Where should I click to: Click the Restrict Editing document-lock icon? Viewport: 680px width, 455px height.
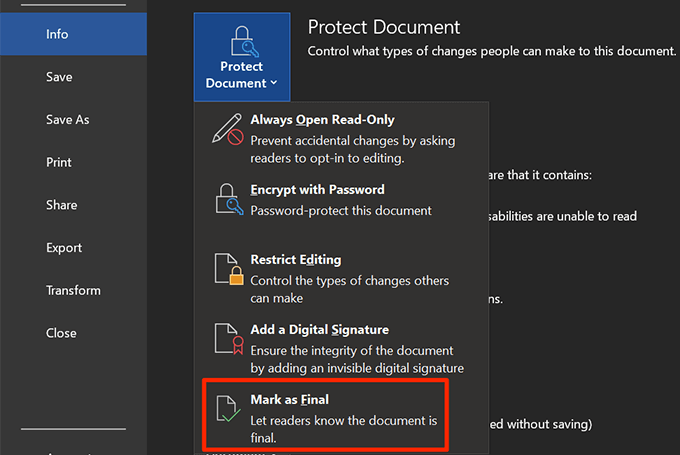229,270
